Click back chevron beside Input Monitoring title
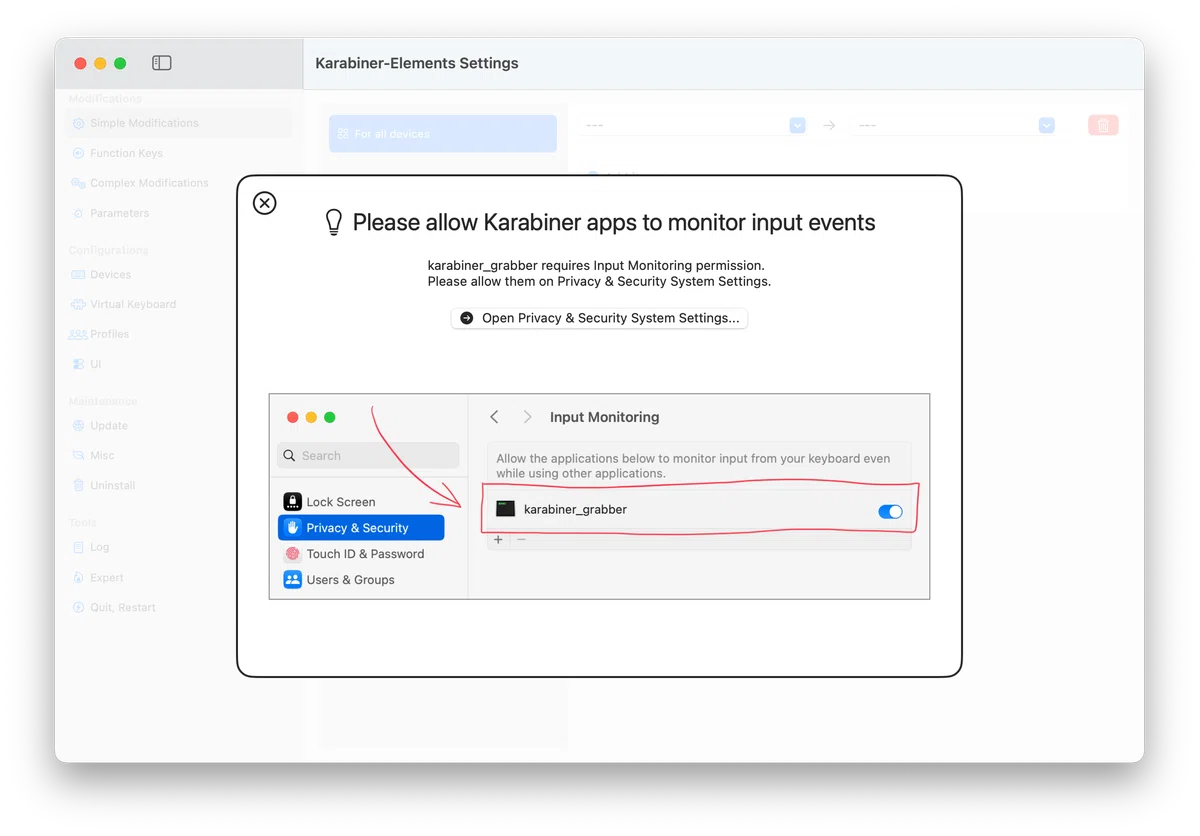The image size is (1200, 836). click(494, 417)
